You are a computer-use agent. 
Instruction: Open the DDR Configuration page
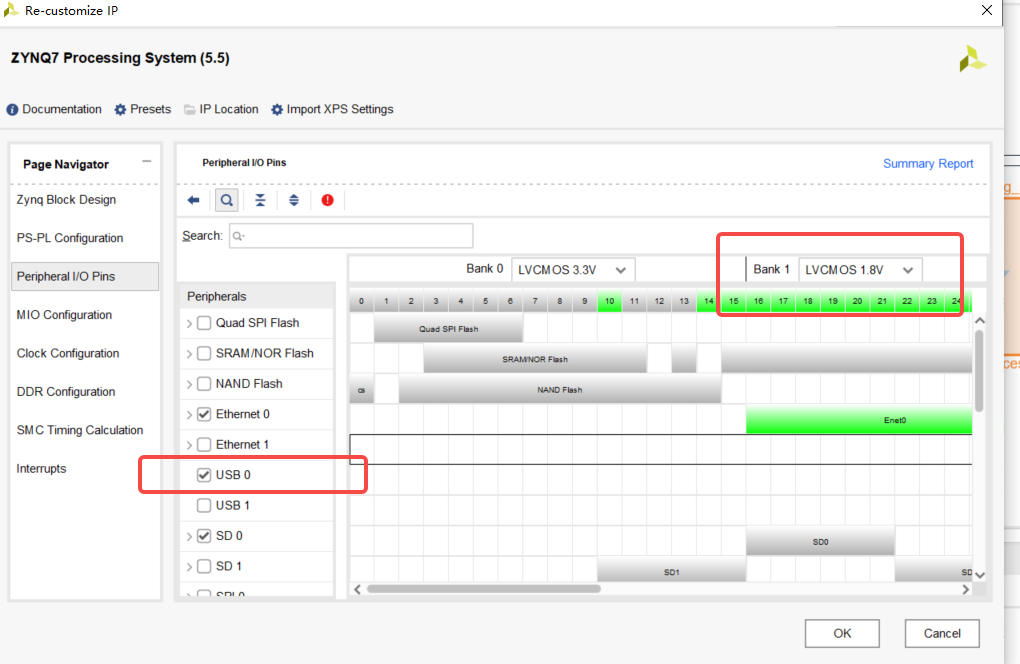(66, 392)
